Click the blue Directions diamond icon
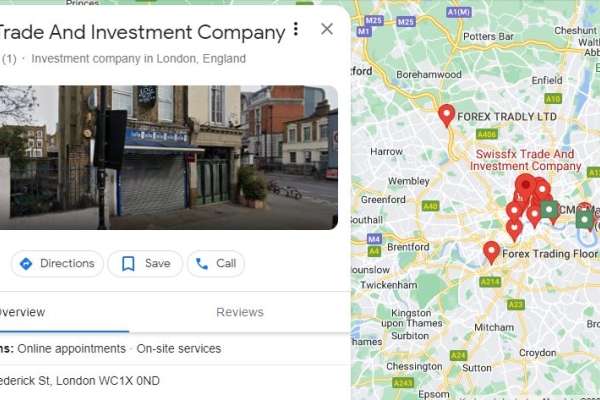Image resolution: width=600 pixels, height=400 pixels. click(26, 264)
